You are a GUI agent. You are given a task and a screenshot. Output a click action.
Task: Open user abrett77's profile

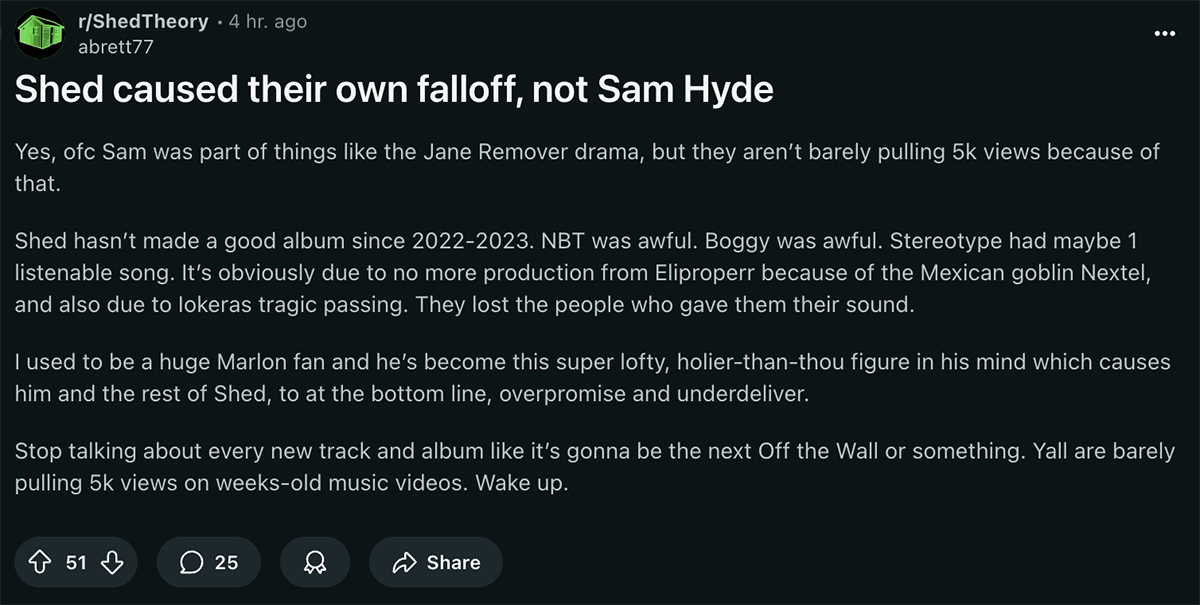tap(115, 45)
